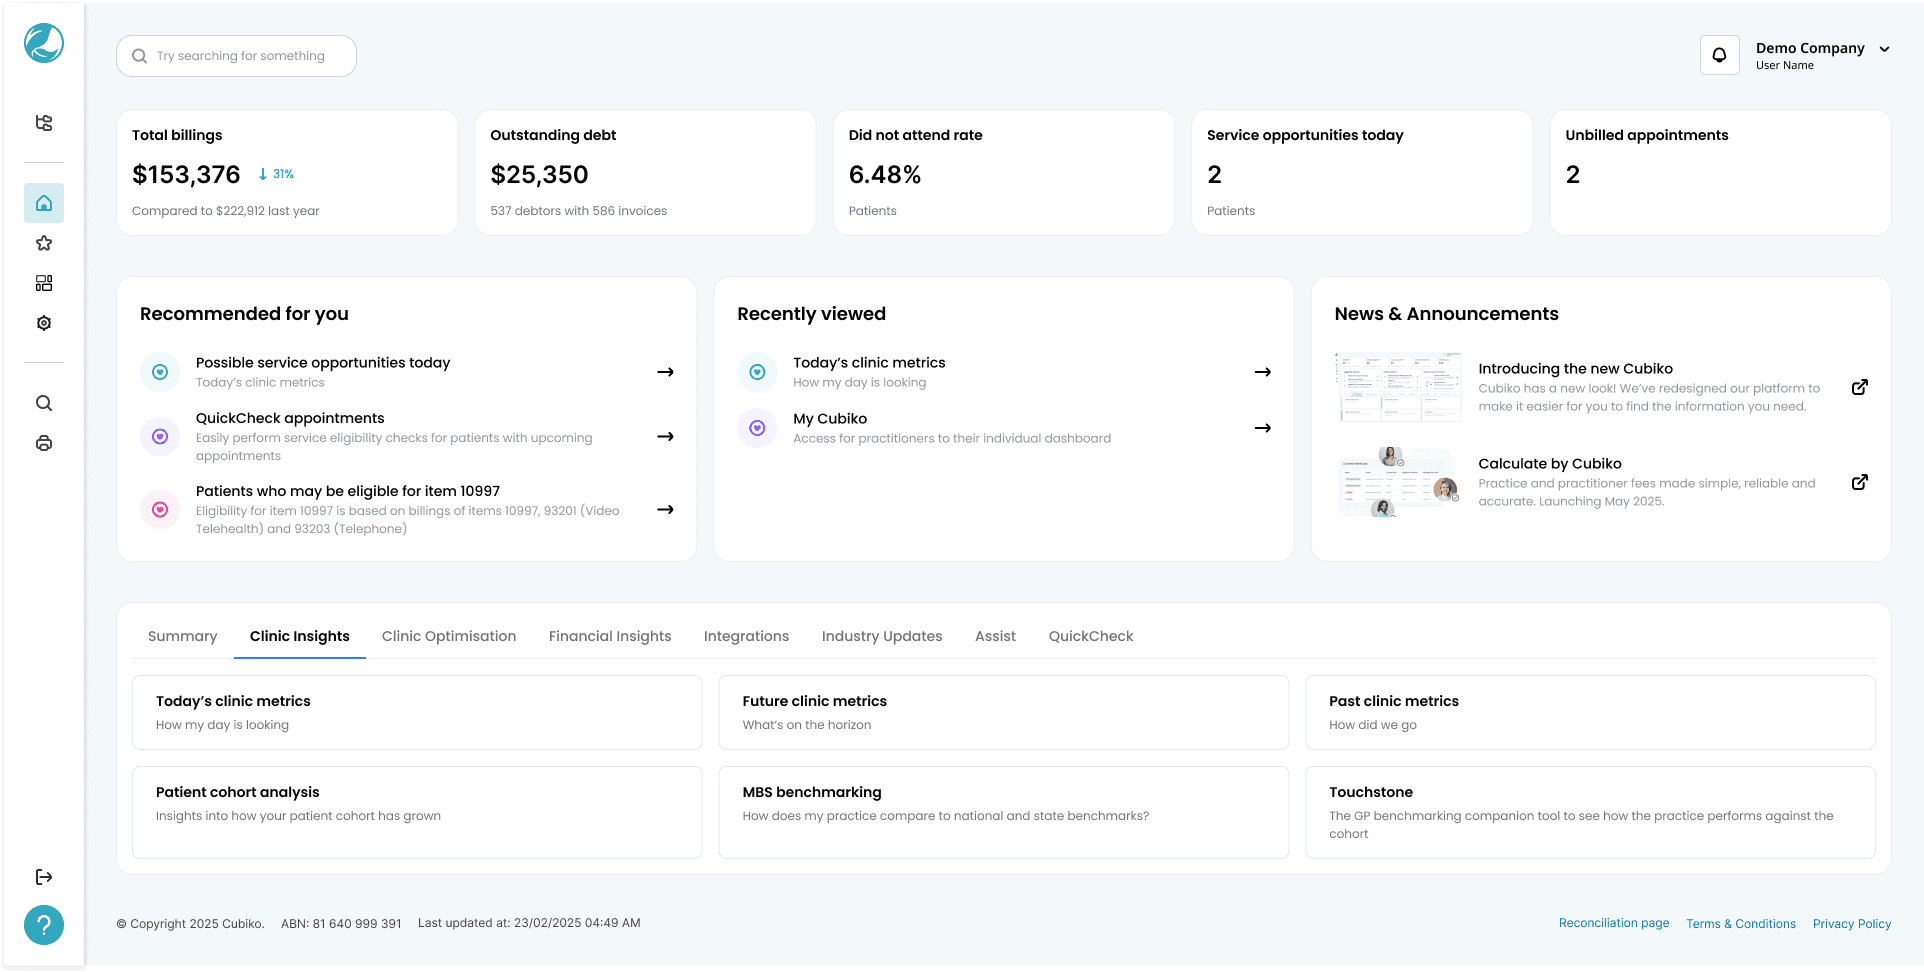
Task: Click arrow for Patients eligible for item 10997
Action: pyautogui.click(x=665, y=510)
